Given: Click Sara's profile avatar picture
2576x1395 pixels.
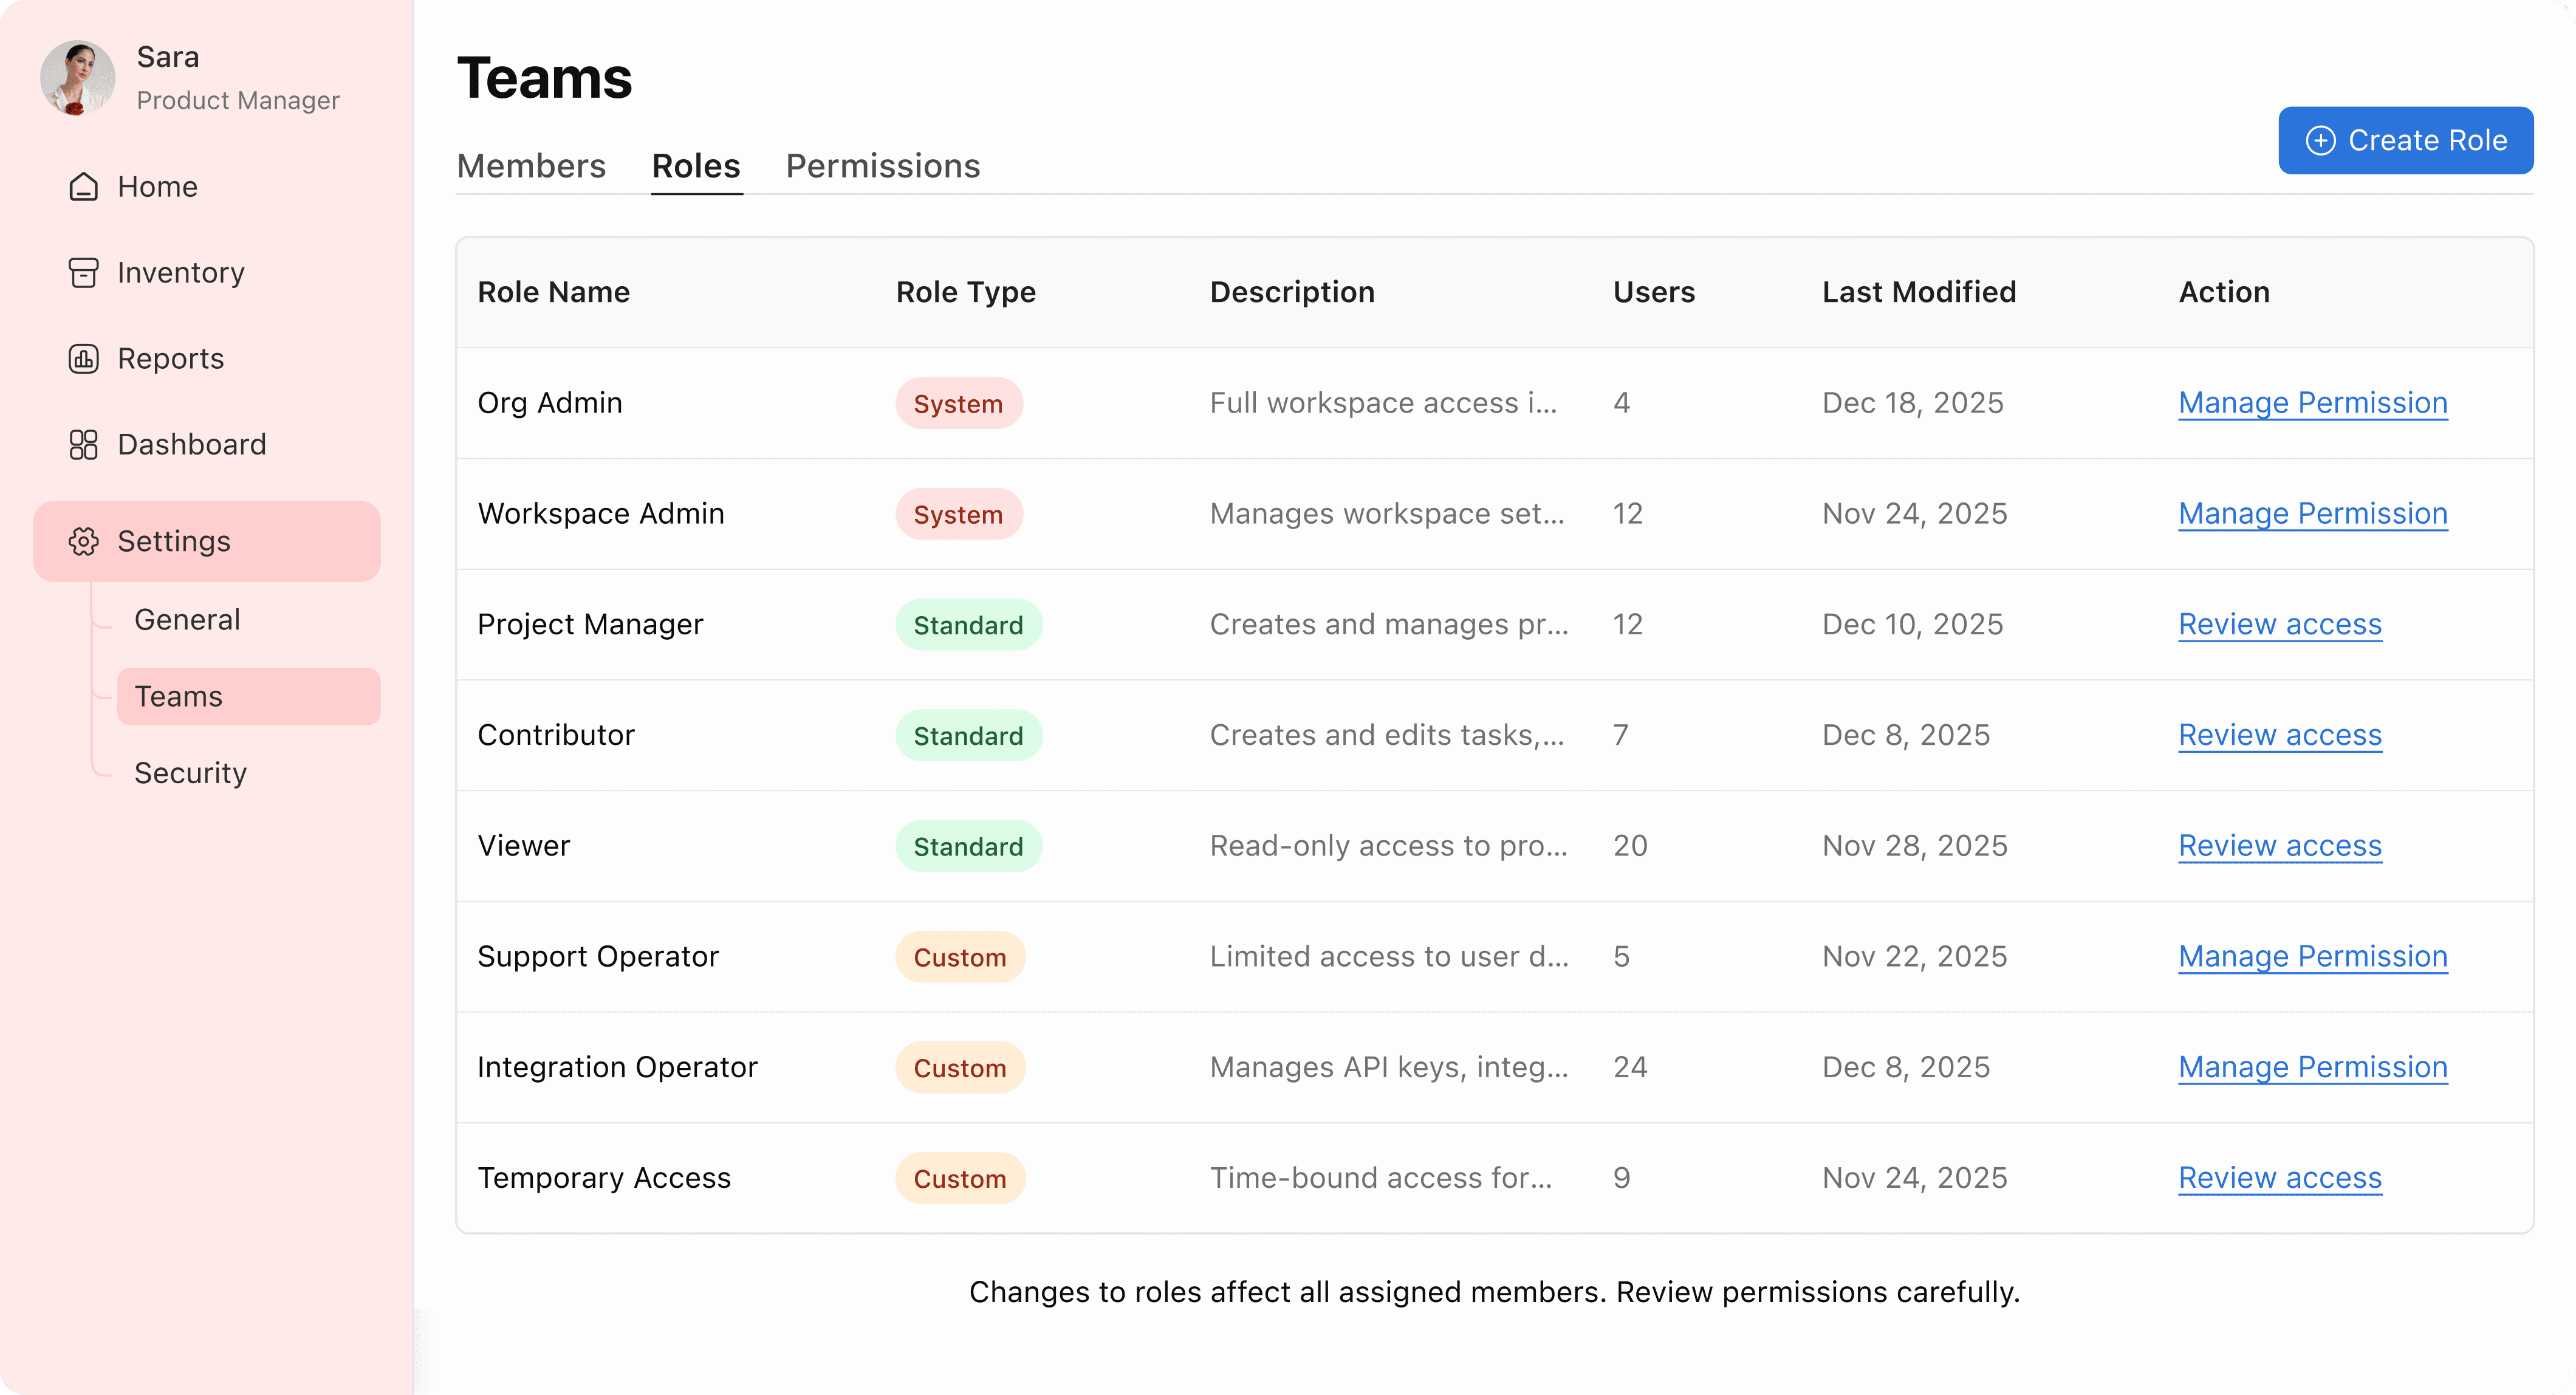Looking at the screenshot, I should 77,78.
